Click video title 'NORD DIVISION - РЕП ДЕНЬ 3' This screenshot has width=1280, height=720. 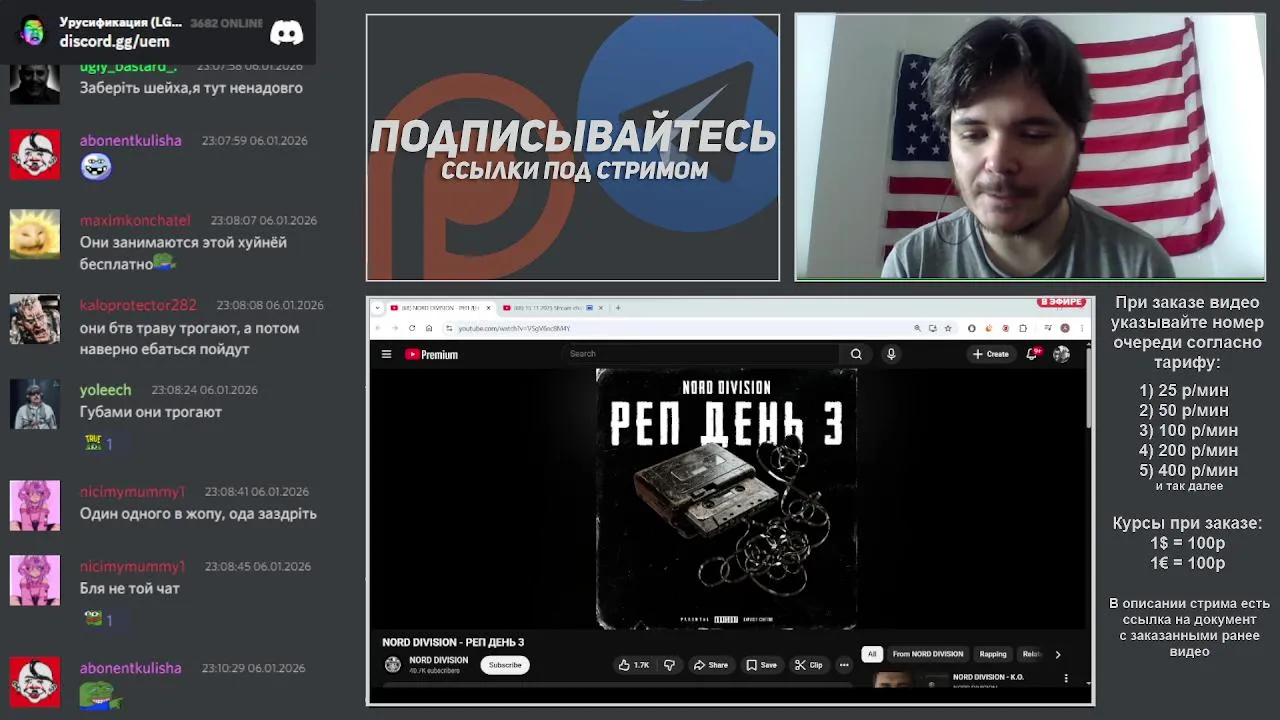453,642
